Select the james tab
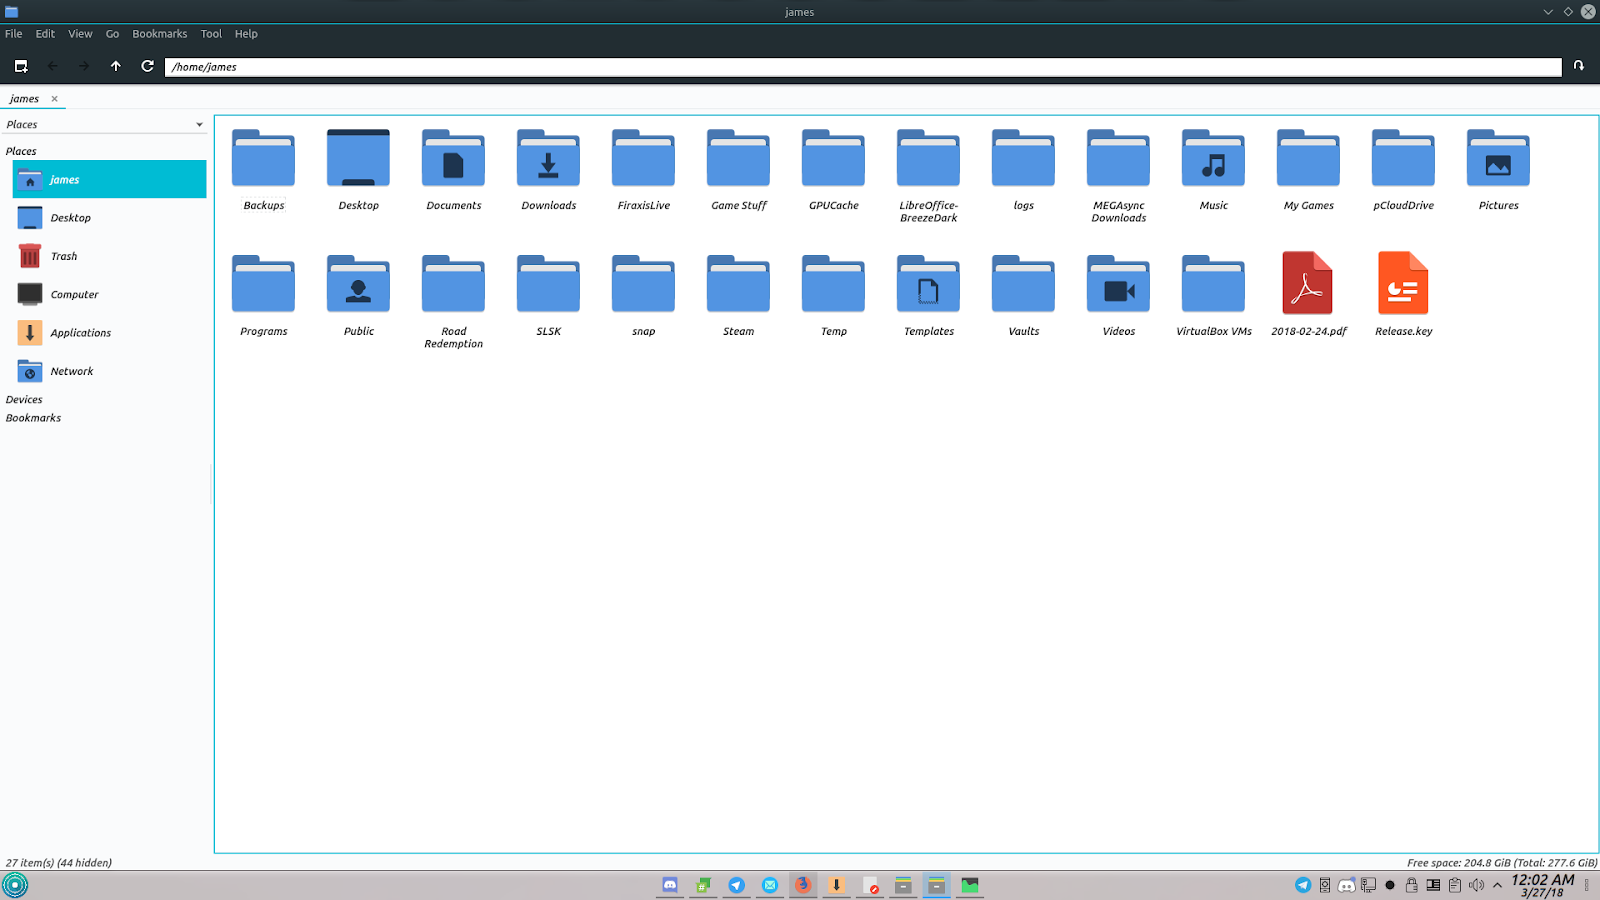 tap(23, 98)
